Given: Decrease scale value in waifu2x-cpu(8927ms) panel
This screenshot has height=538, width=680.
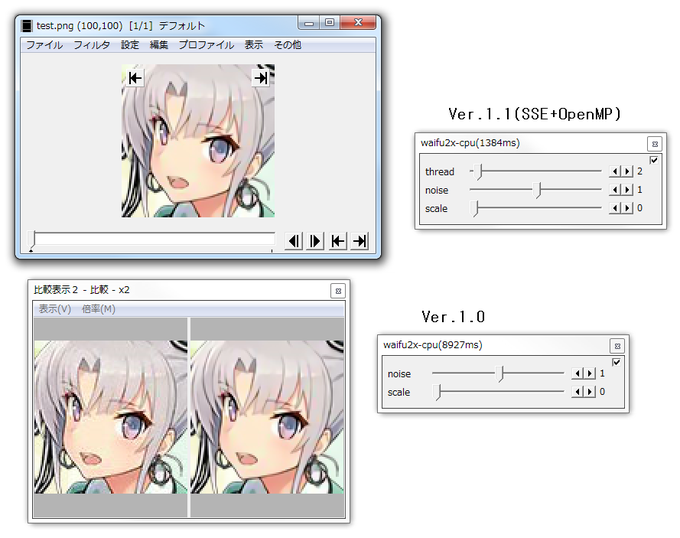Looking at the screenshot, I should (577, 392).
